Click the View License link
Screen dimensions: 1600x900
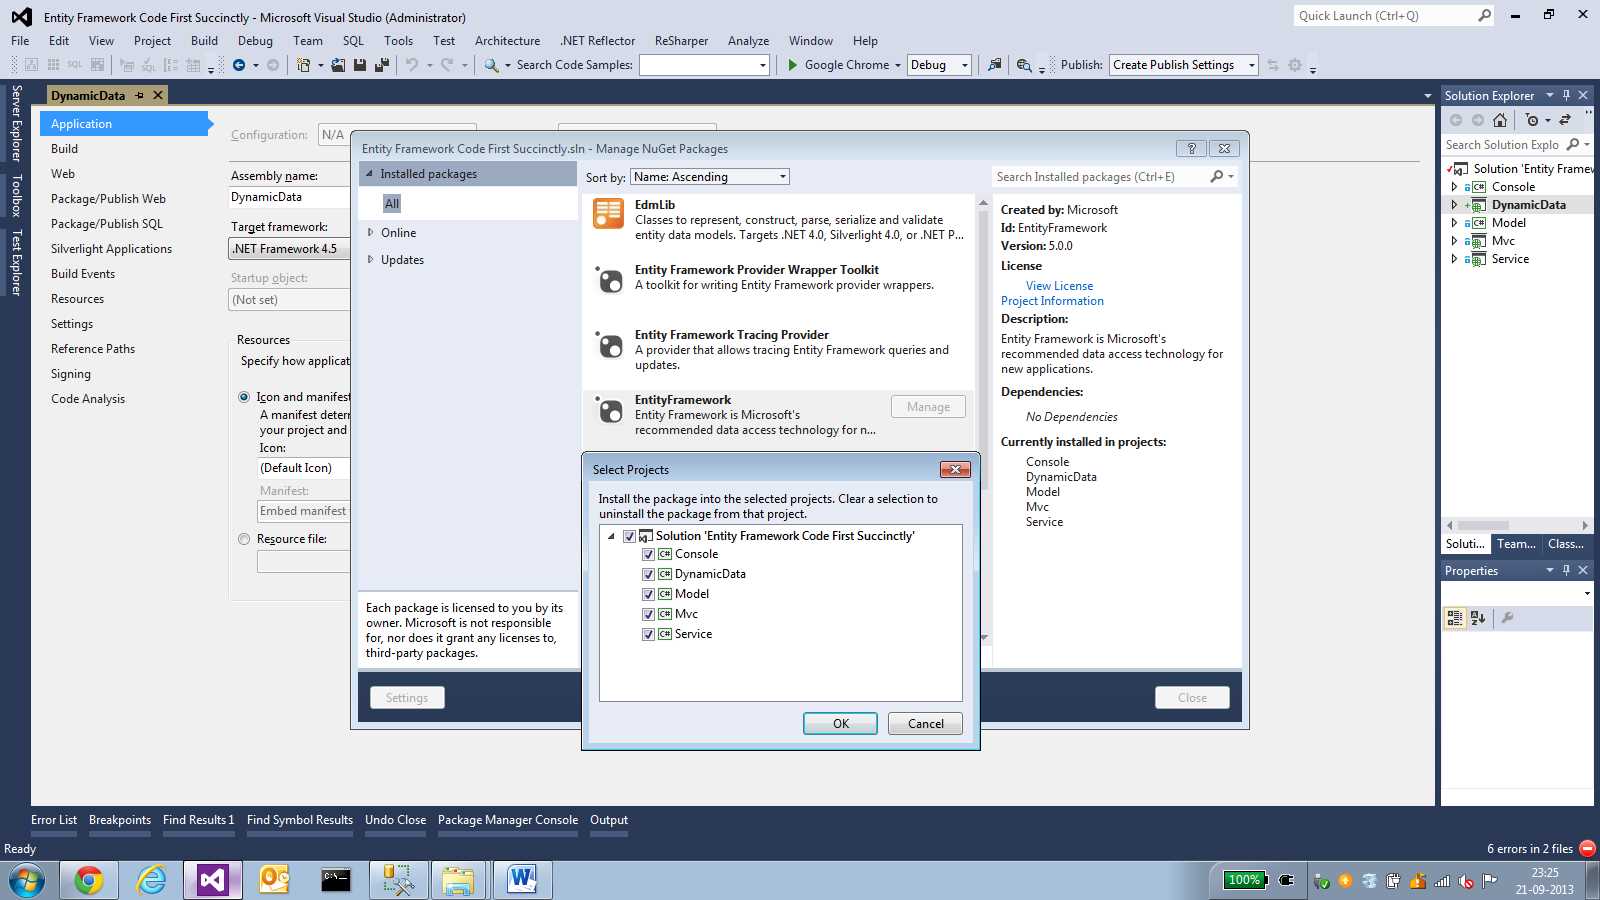(x=1059, y=285)
